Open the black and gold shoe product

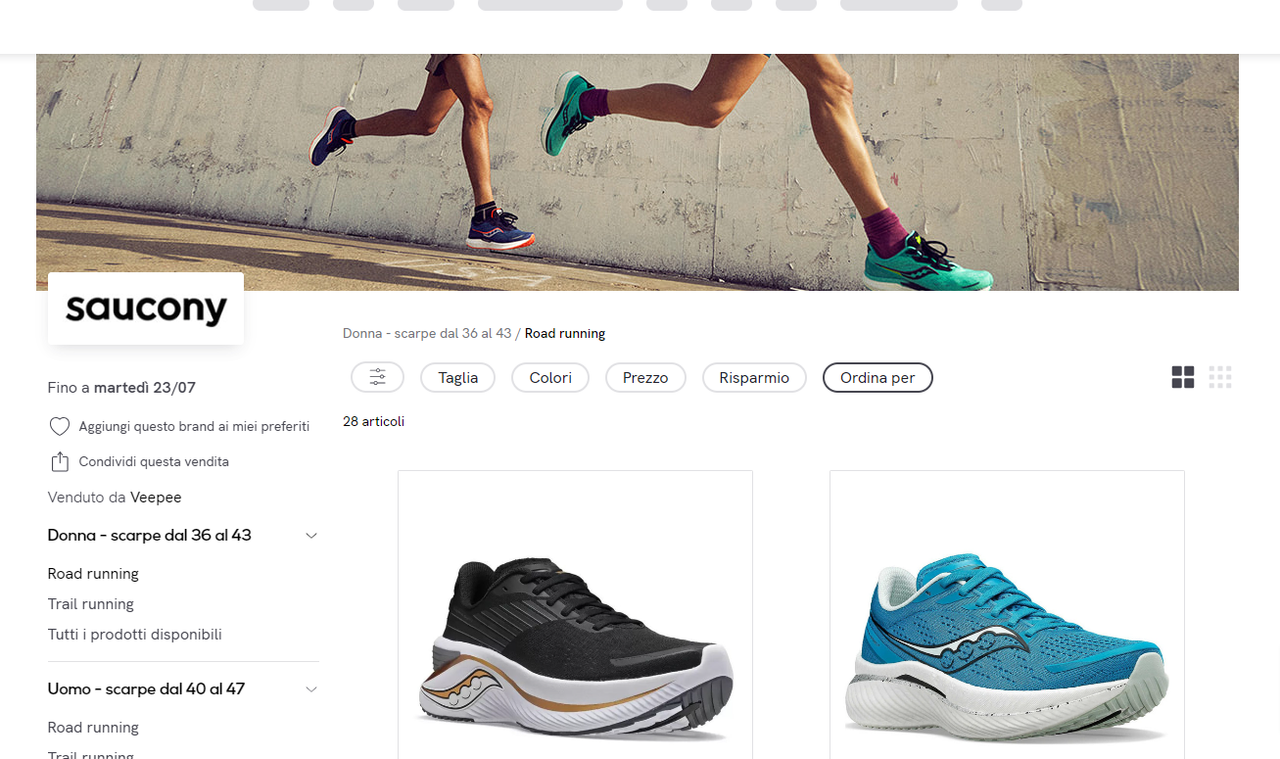click(575, 614)
